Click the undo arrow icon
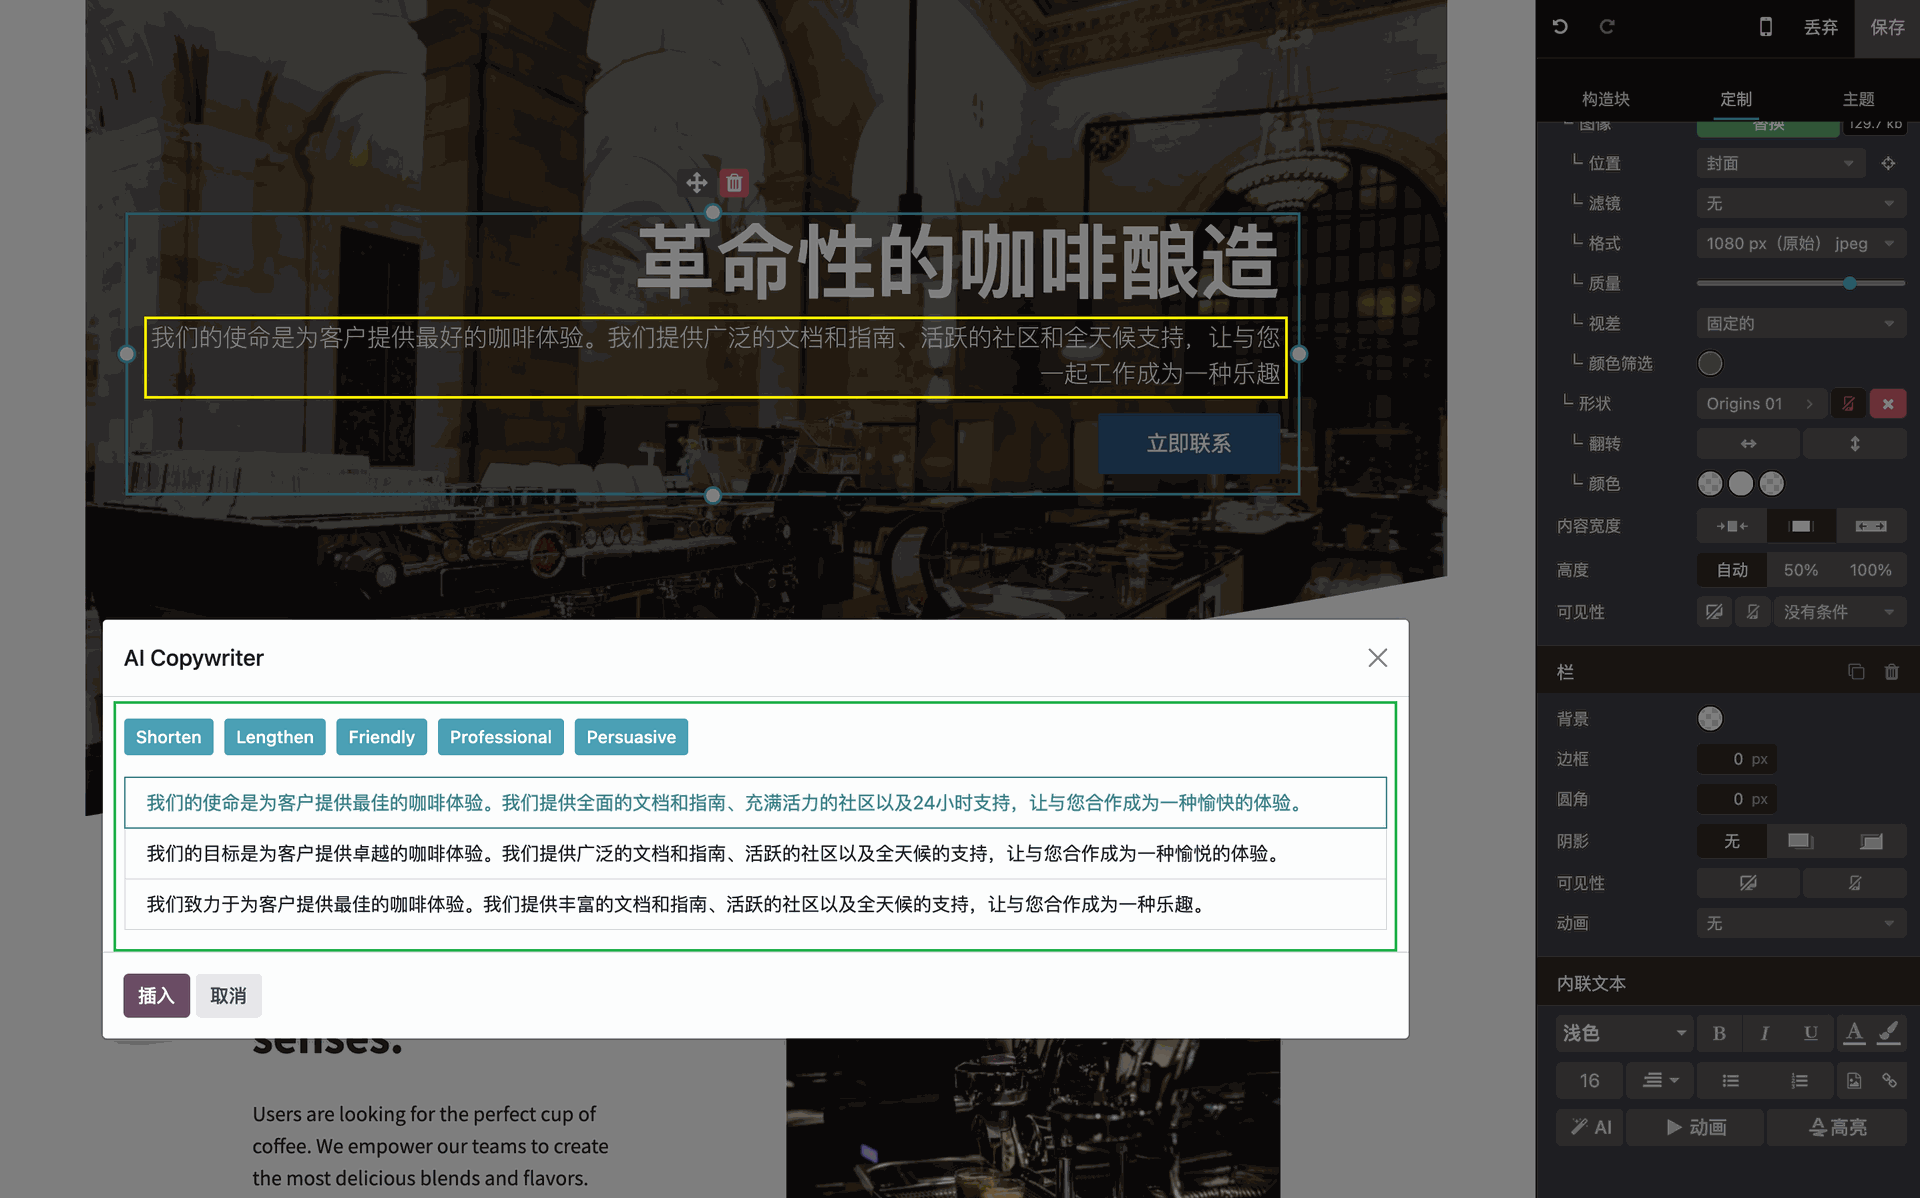The width and height of the screenshot is (1920, 1198). (x=1560, y=27)
